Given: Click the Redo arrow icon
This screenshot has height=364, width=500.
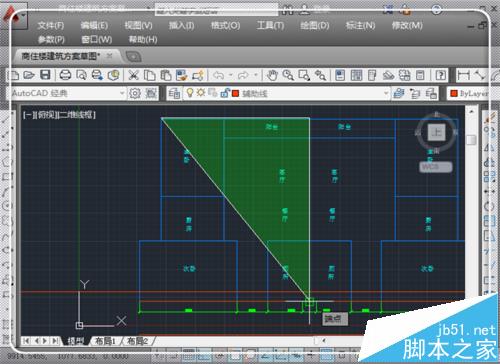Looking at the screenshot, I should pos(243,75).
